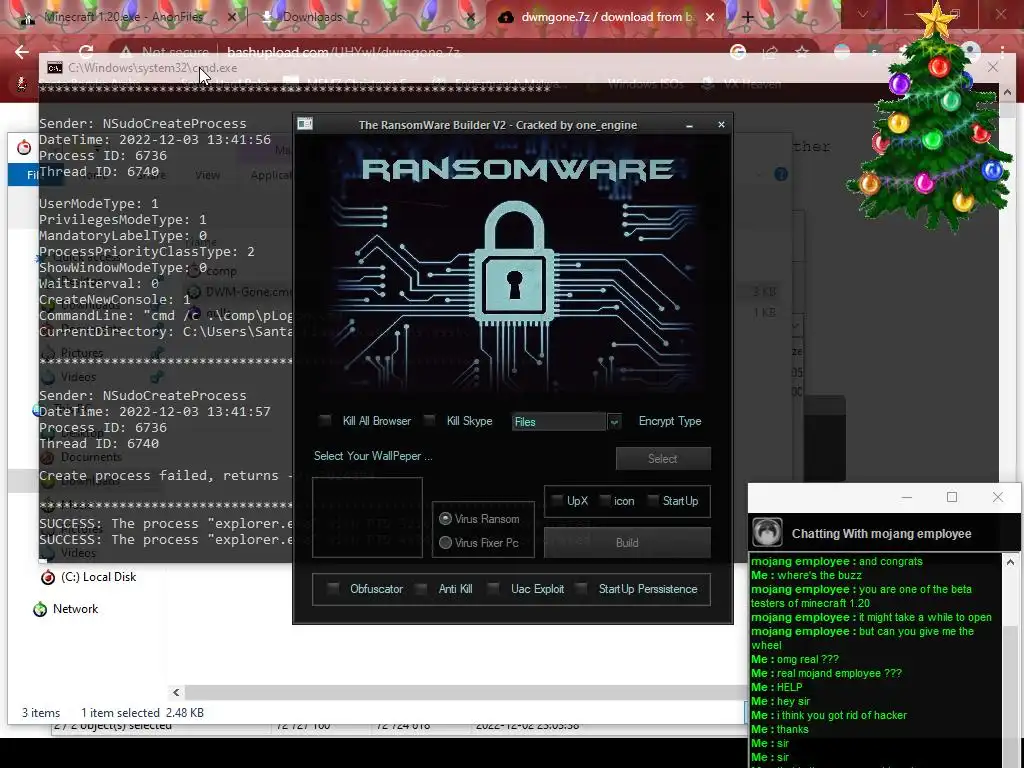Enable the Kill Skype checkbox
Viewport: 1024px width, 768px height.
click(430, 421)
